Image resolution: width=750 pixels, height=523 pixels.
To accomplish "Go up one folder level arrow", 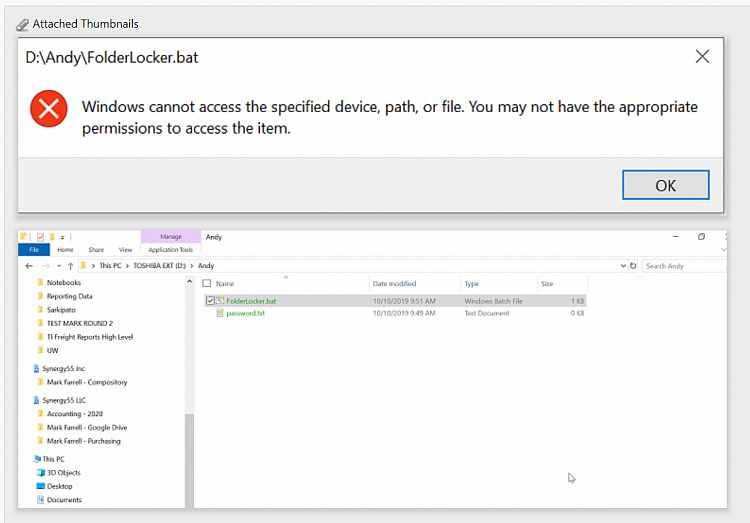I will 70,266.
